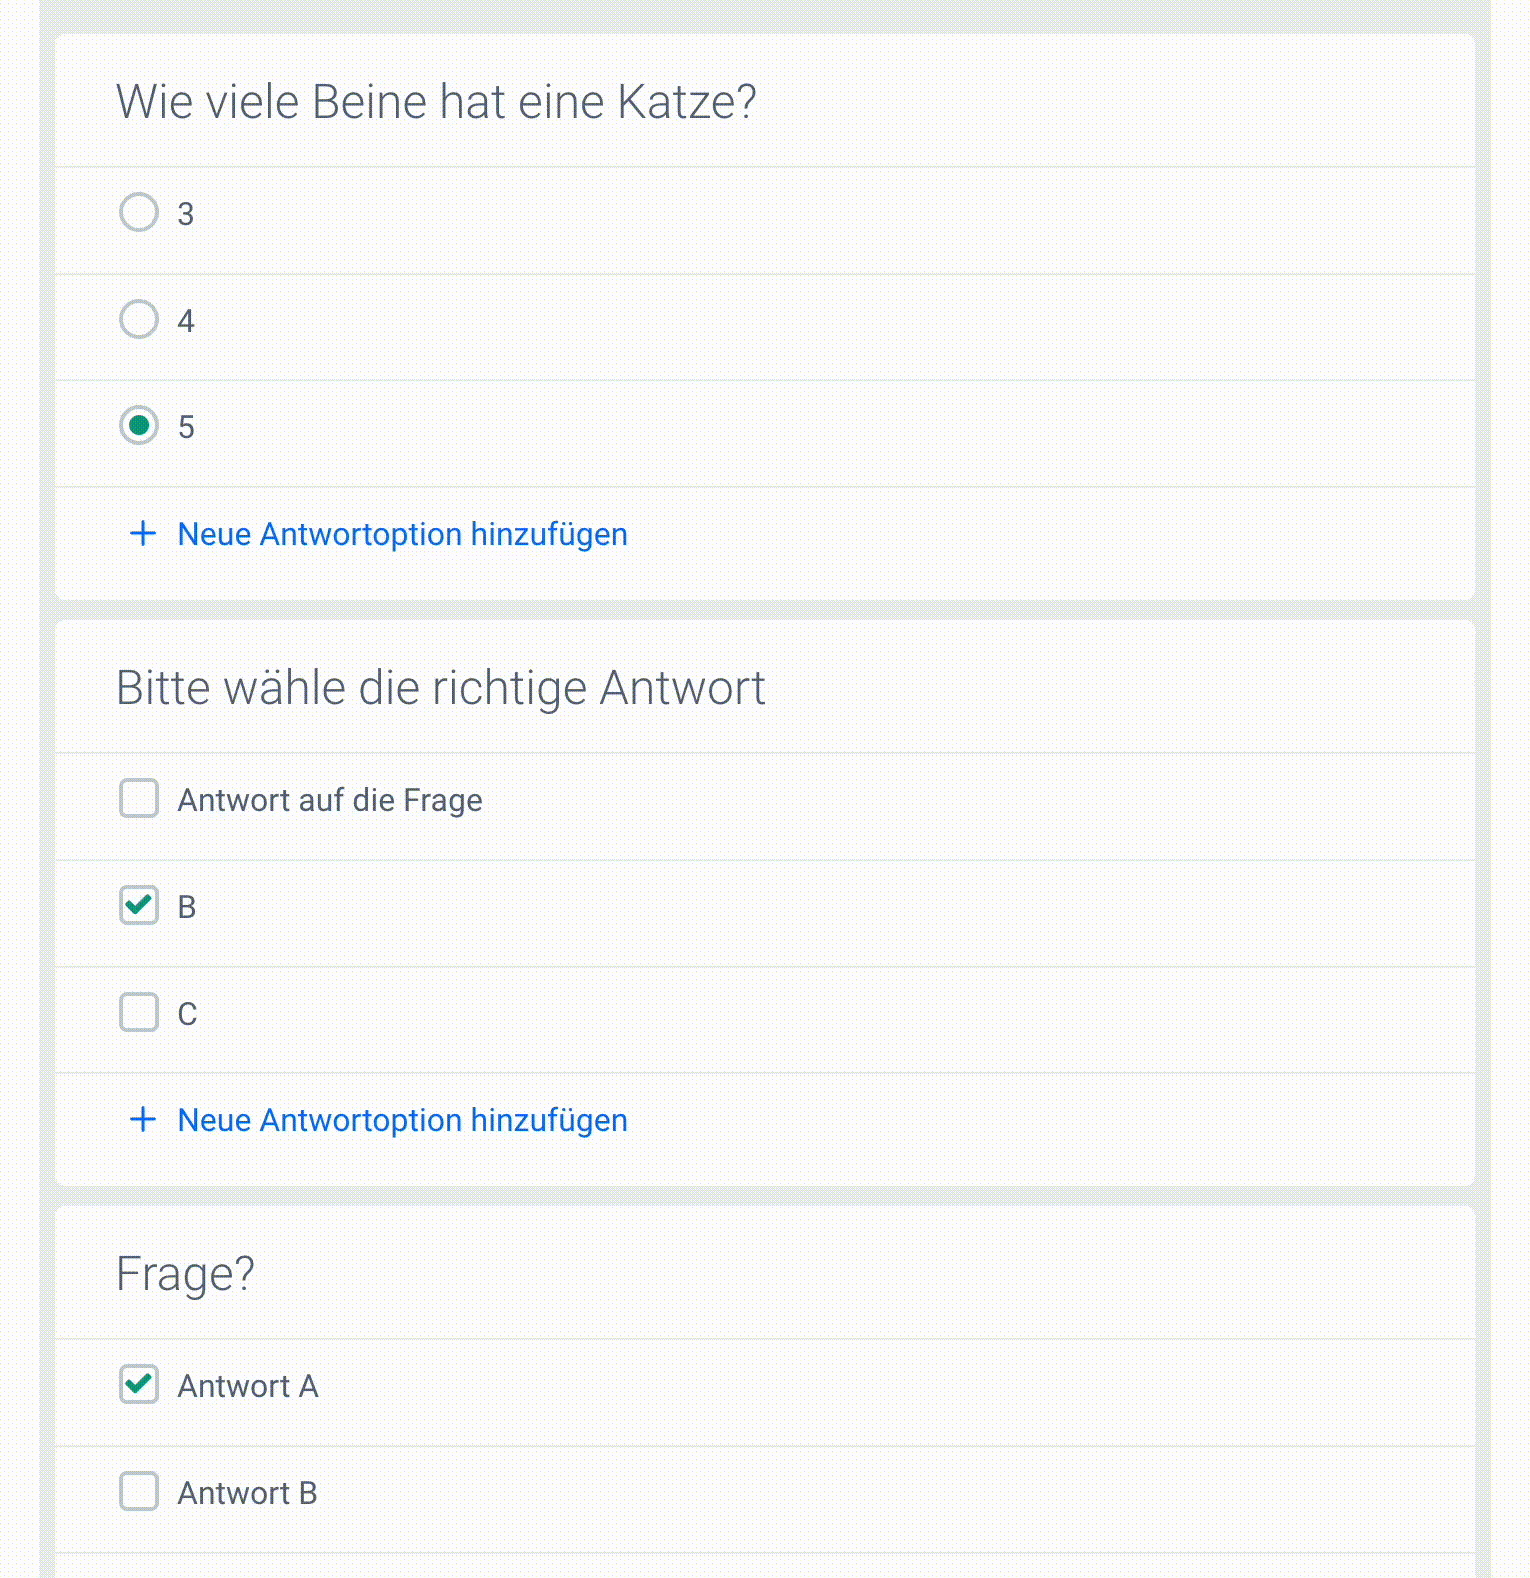Tick the "Antwort B" checkbox
1530x1578 pixels.
pos(139,1492)
